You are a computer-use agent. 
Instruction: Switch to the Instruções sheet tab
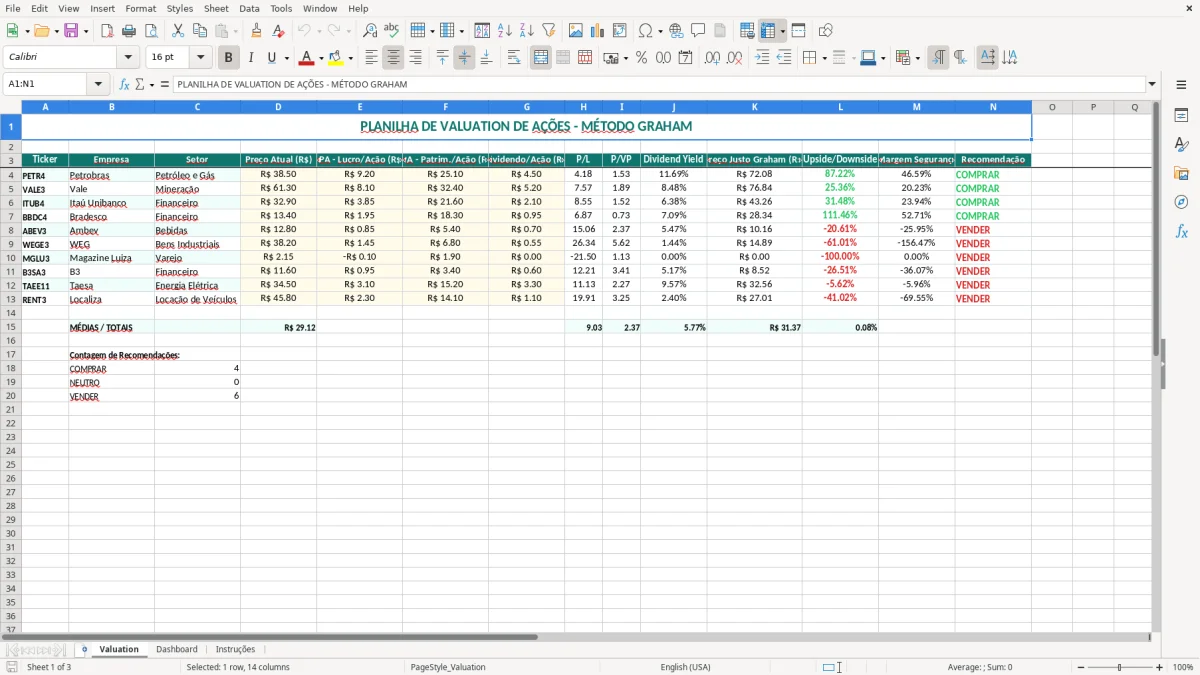(235, 650)
